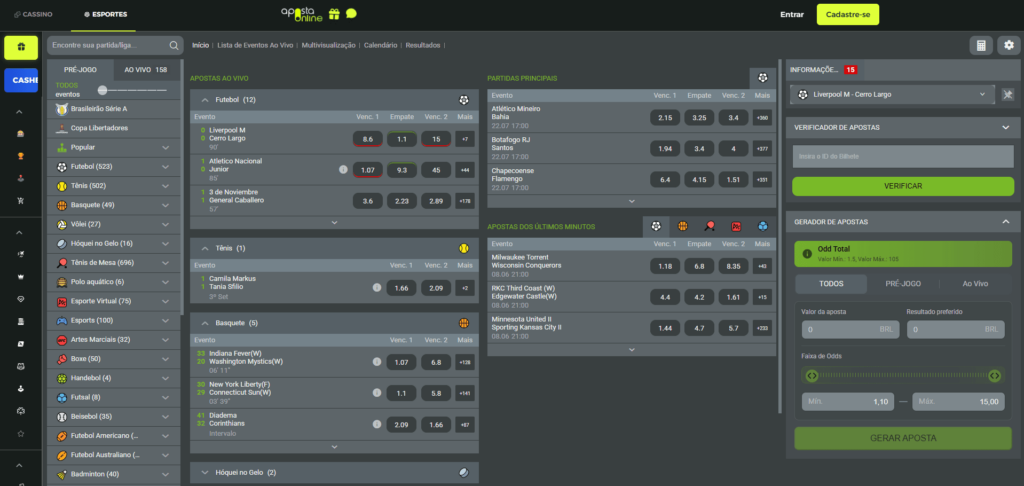Open Brasileirão Série A league
This screenshot has width=1024, height=486.
point(114,108)
